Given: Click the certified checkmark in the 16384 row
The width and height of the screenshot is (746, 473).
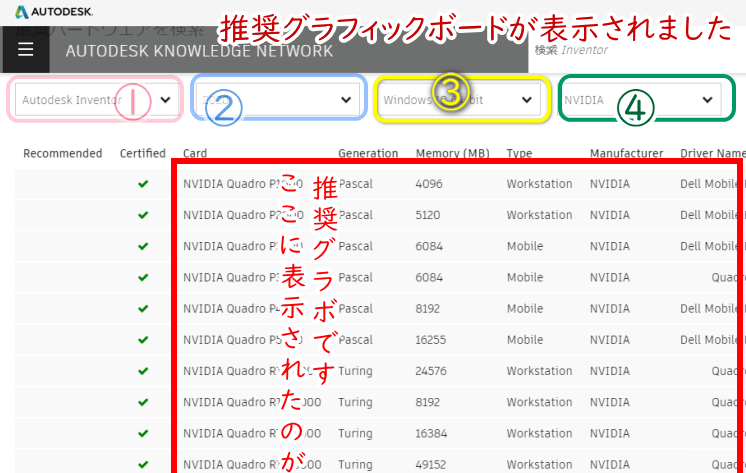Looking at the screenshot, I should [143, 434].
